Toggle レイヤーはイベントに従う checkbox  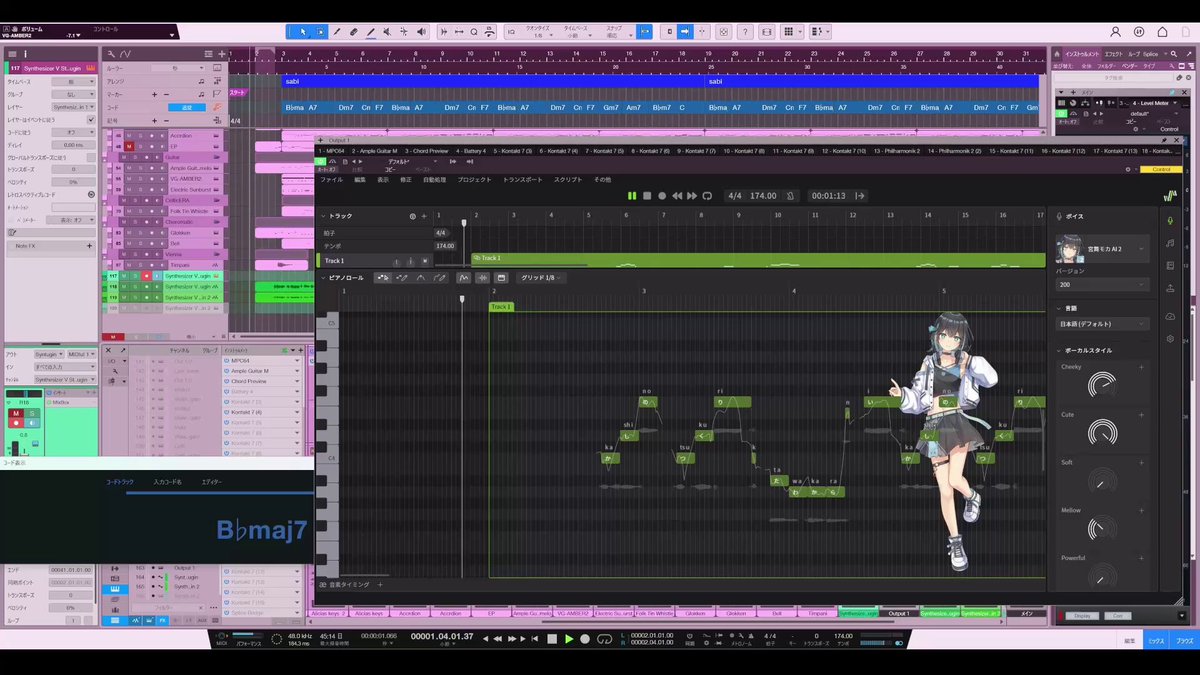[x=91, y=120]
